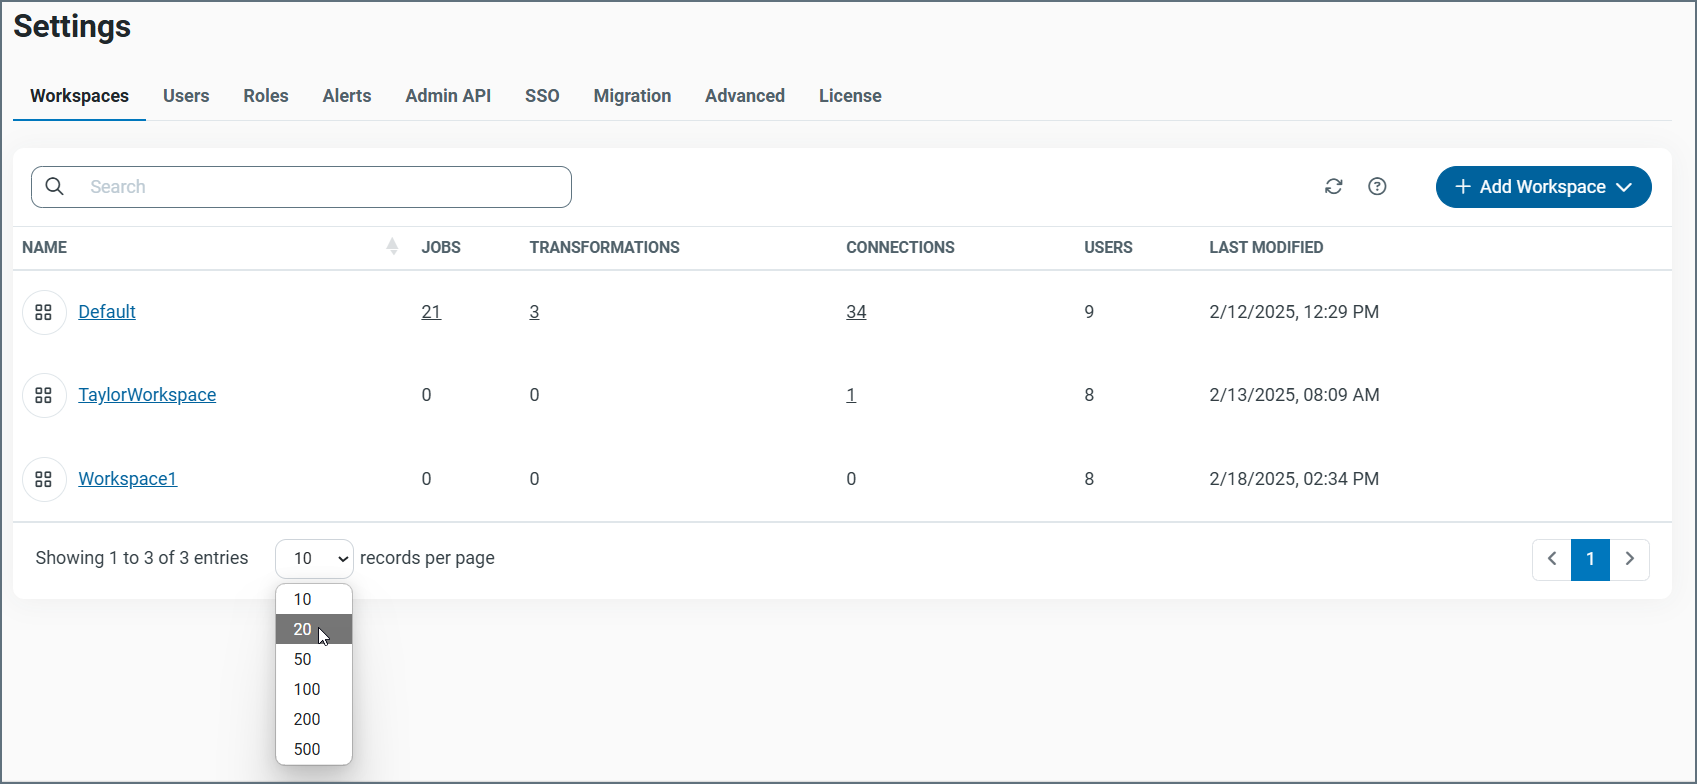Screen dimensions: 1697x784
Task: Go to the previous page arrow
Action: point(1551,559)
